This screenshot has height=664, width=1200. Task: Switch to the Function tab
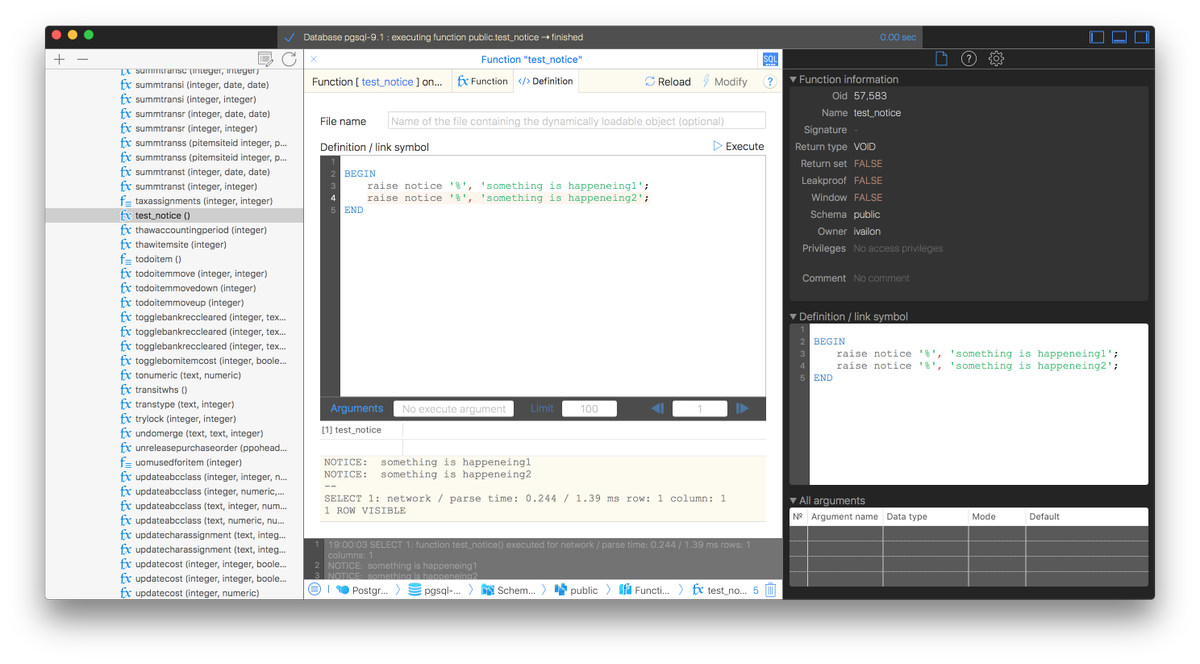pos(483,81)
